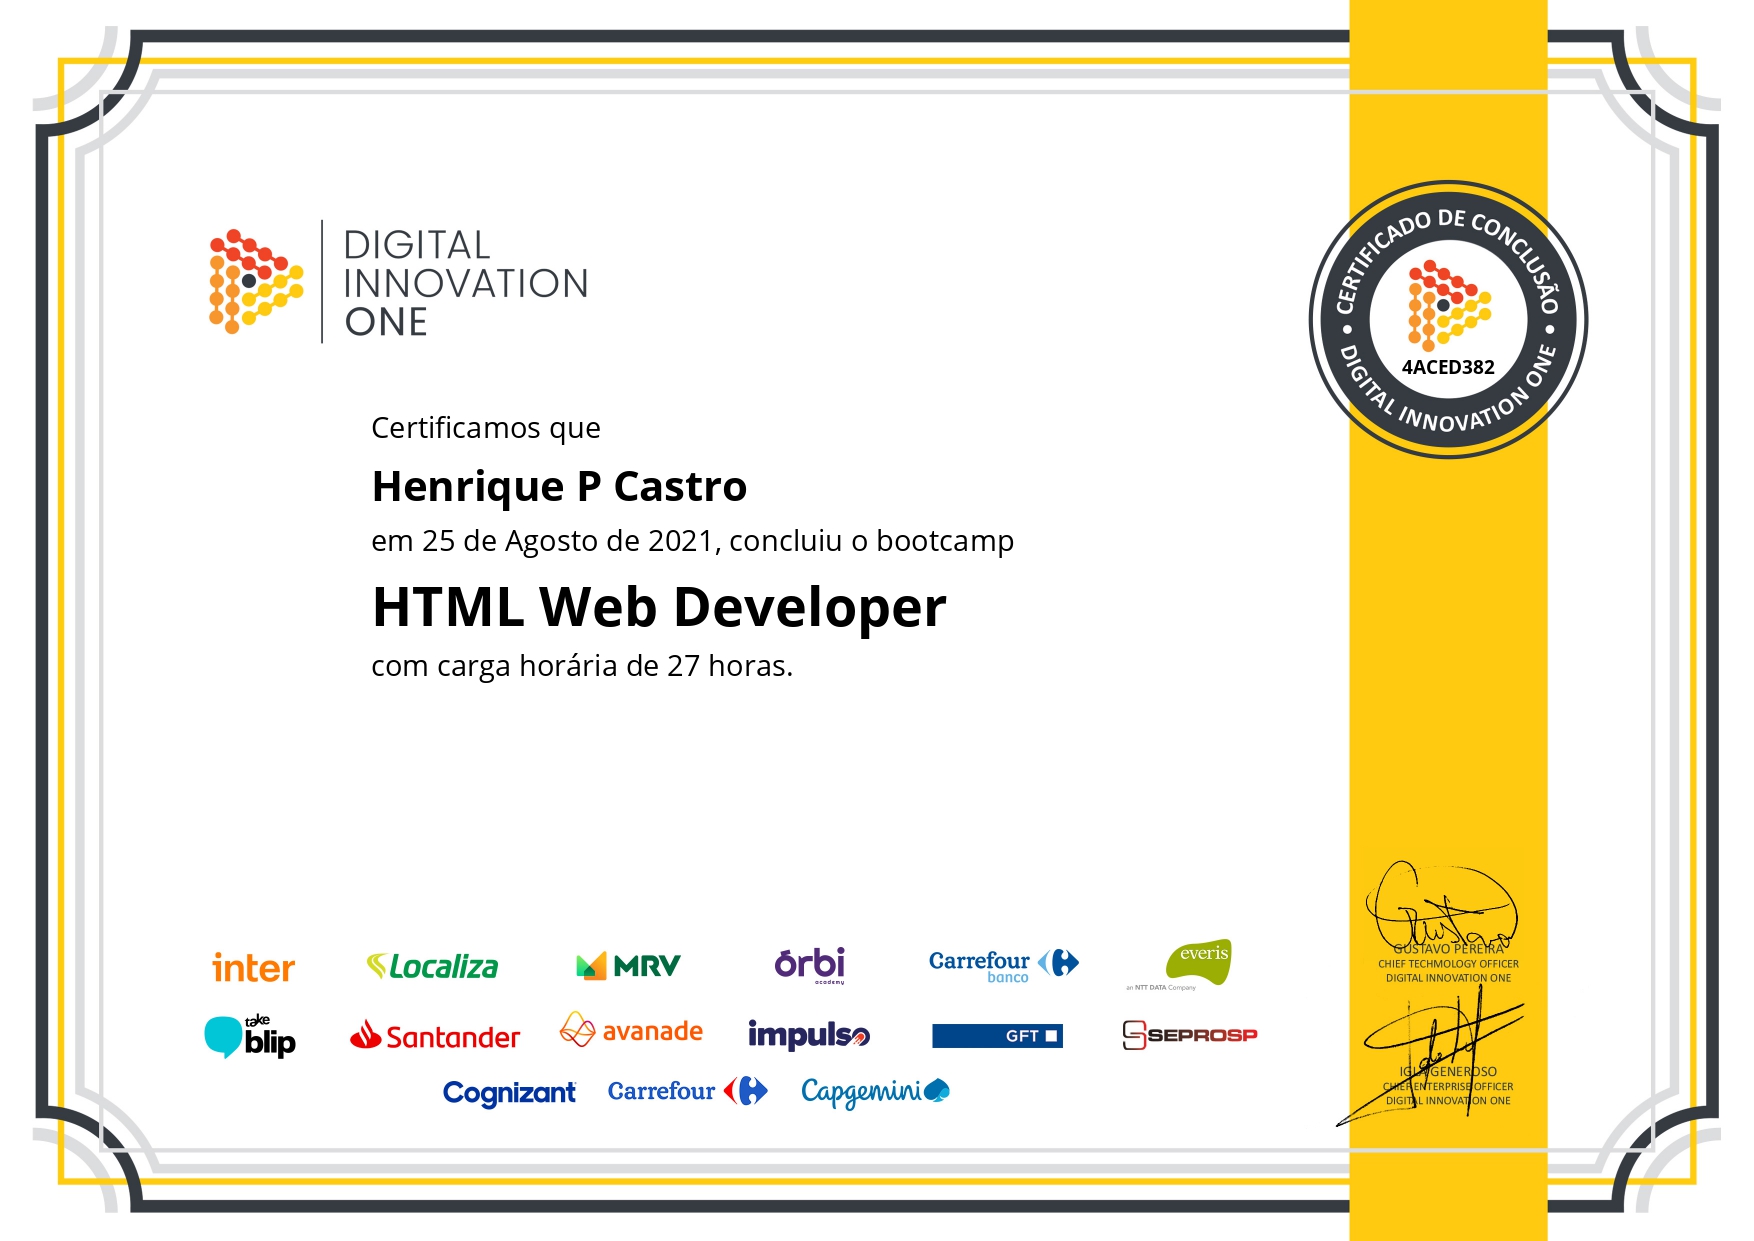Click the avanade logo
The image size is (1754, 1241).
631,1030
